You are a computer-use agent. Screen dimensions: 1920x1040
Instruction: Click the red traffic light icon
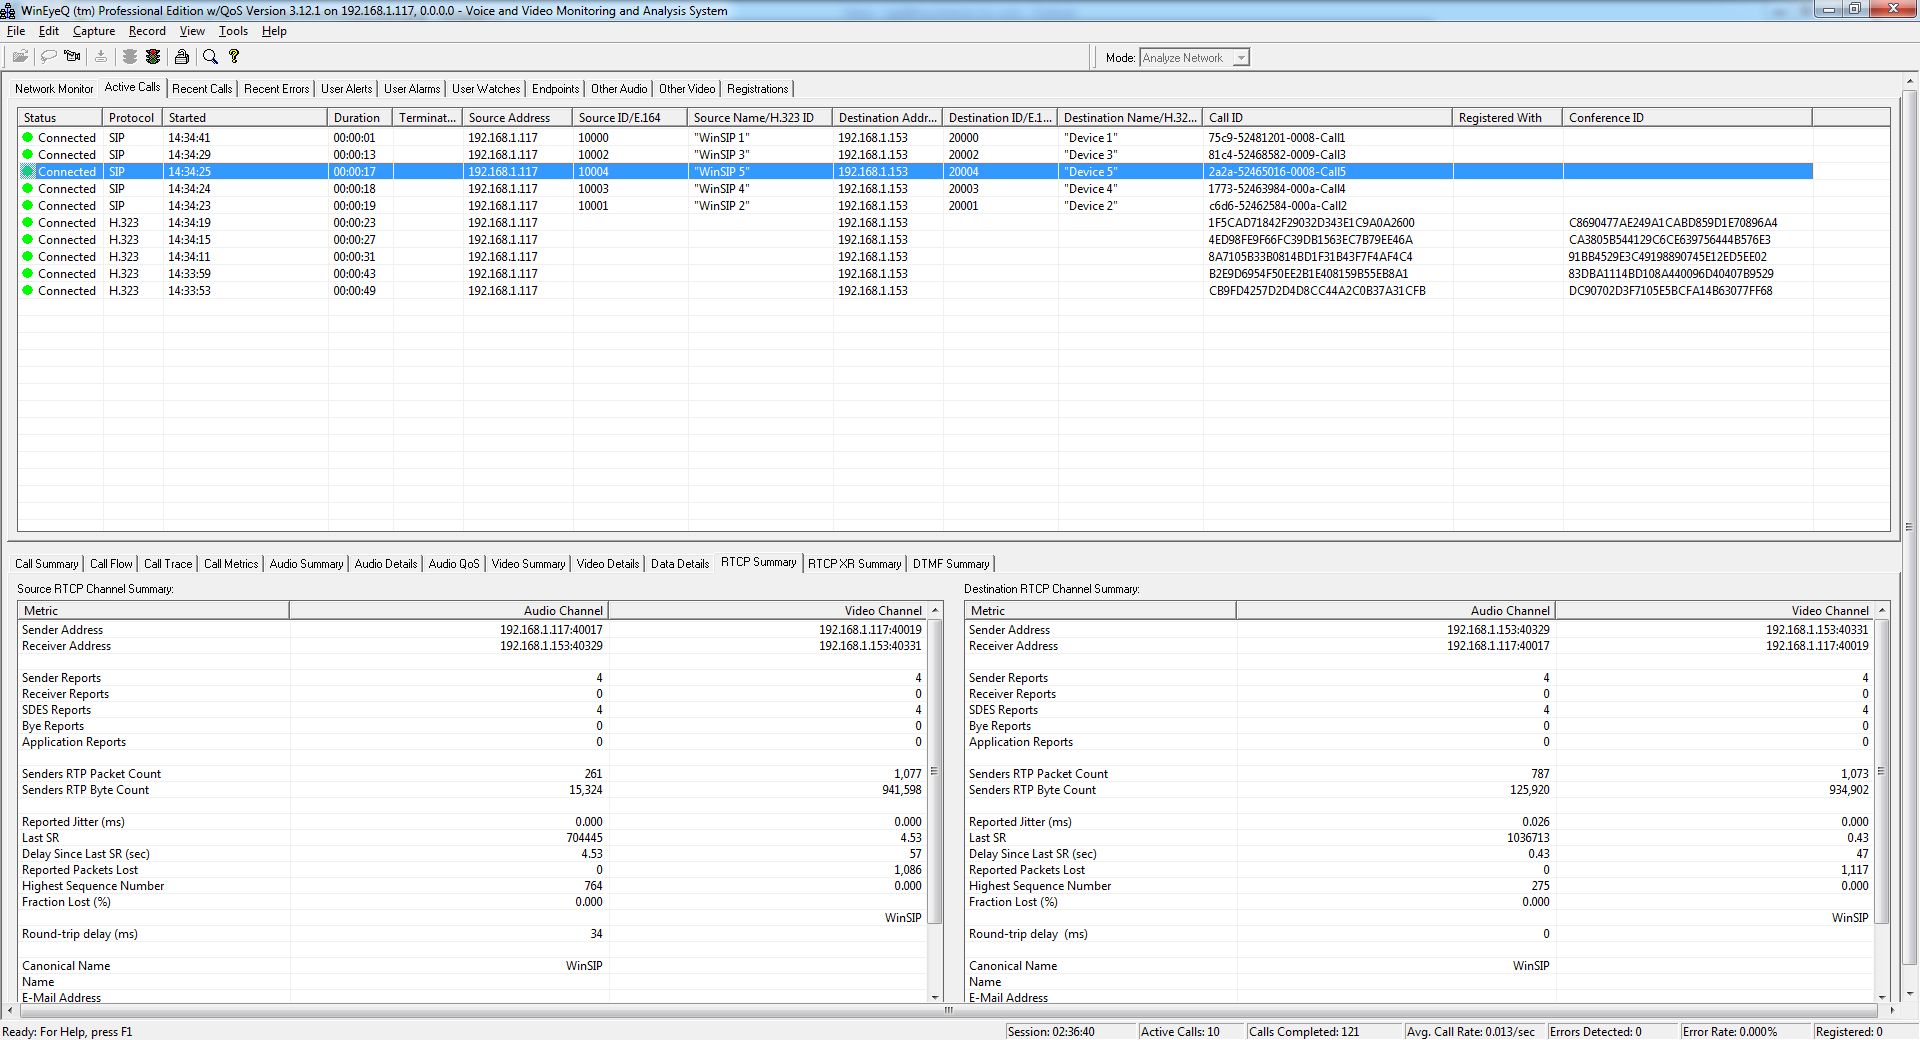click(x=153, y=57)
